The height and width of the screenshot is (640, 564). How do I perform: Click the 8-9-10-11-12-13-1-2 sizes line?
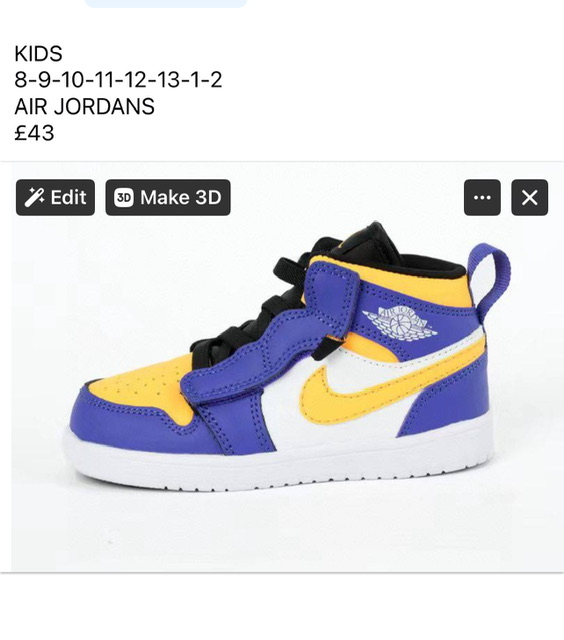[x=118, y=80]
